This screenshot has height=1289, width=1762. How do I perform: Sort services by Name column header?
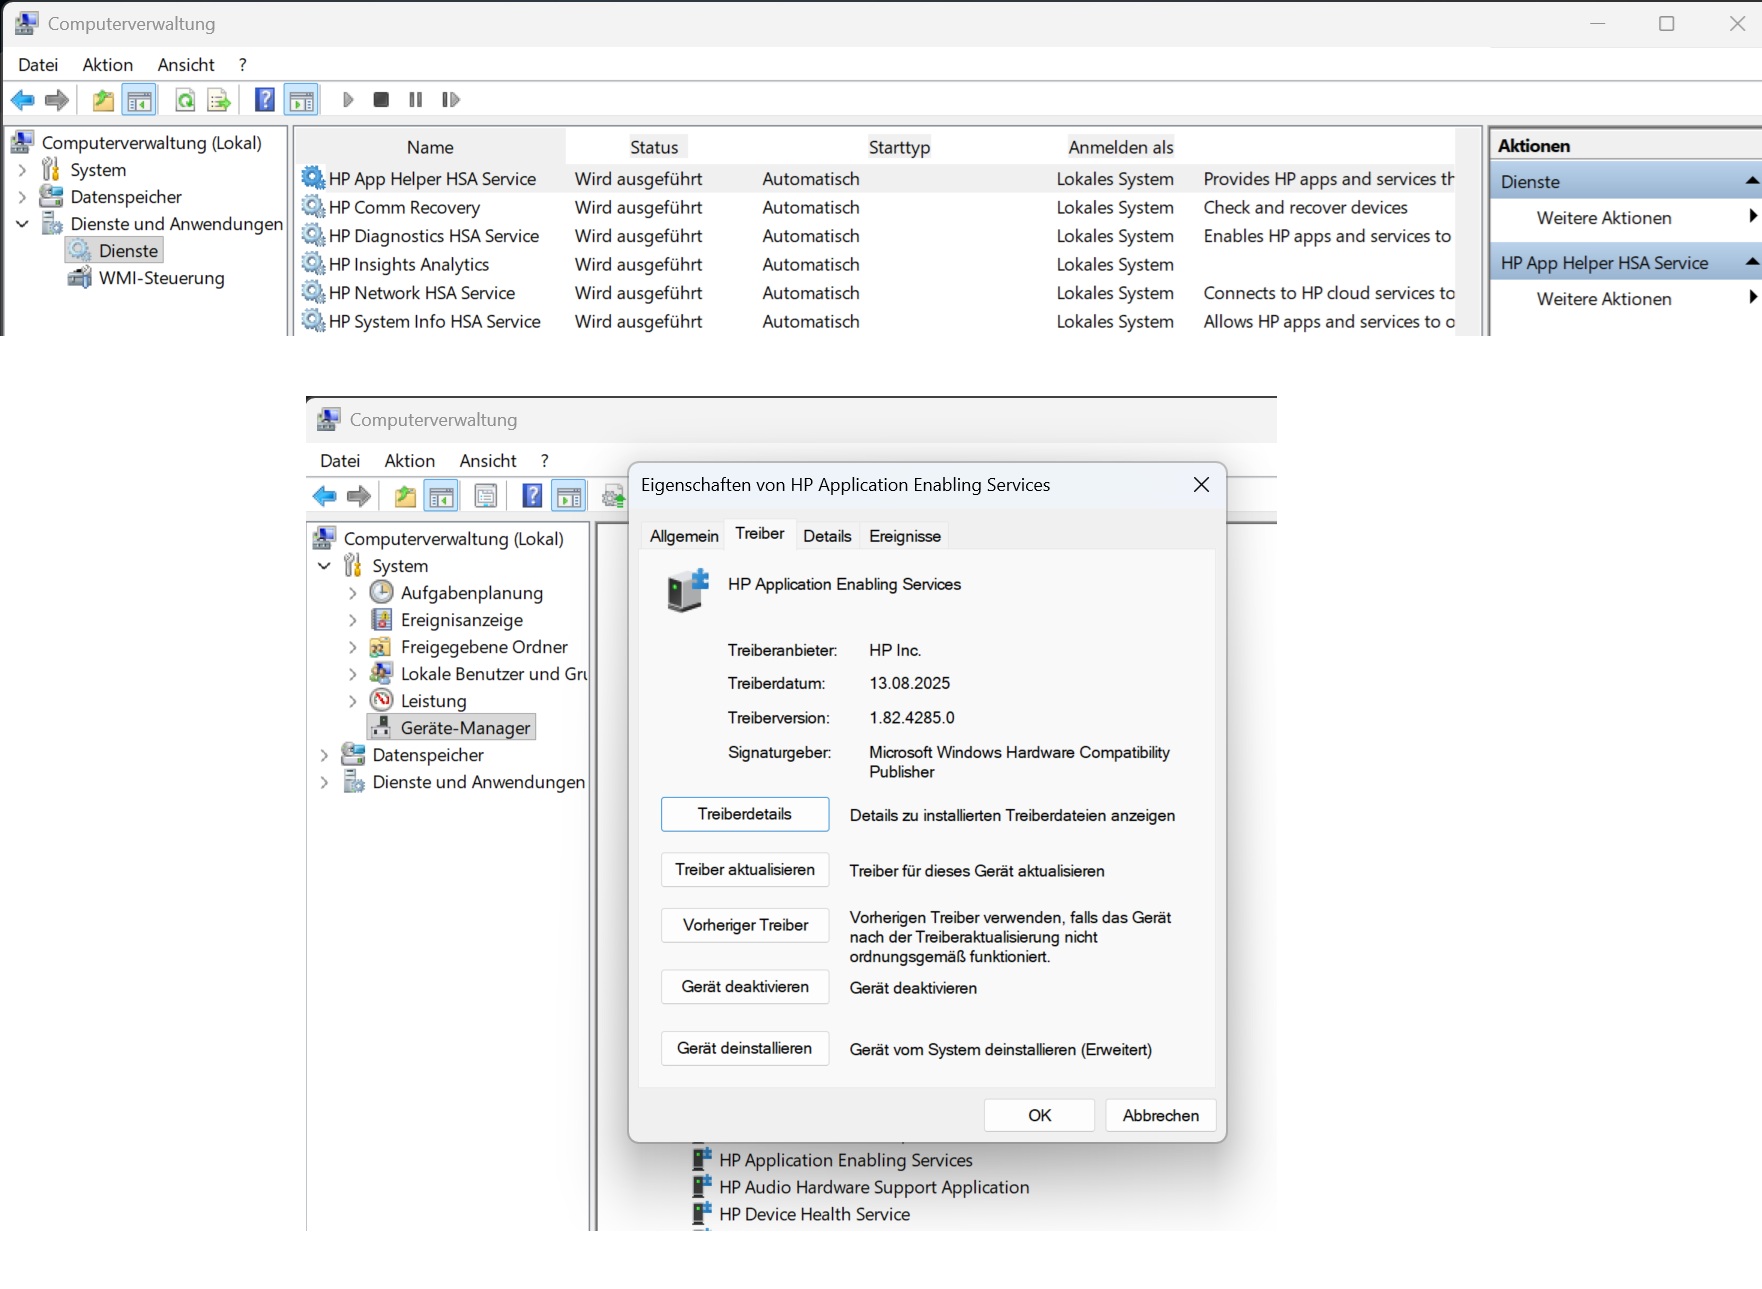pyautogui.click(x=430, y=147)
